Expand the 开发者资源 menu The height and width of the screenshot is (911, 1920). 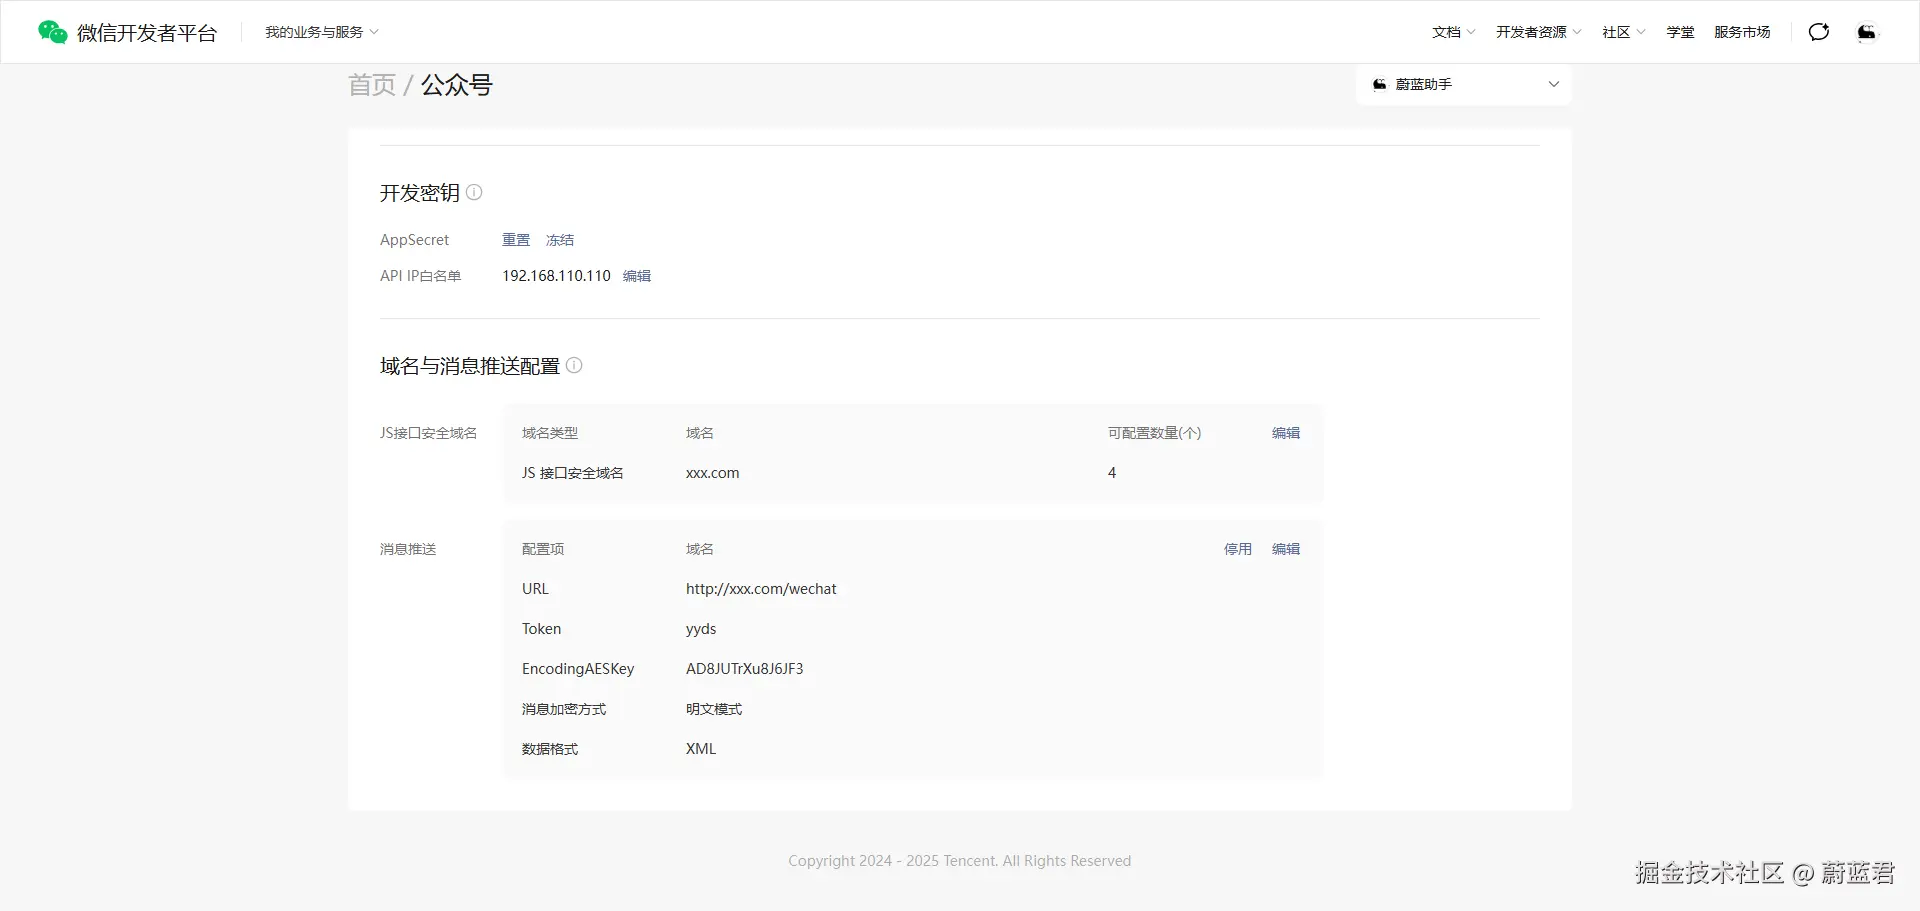click(x=1539, y=32)
